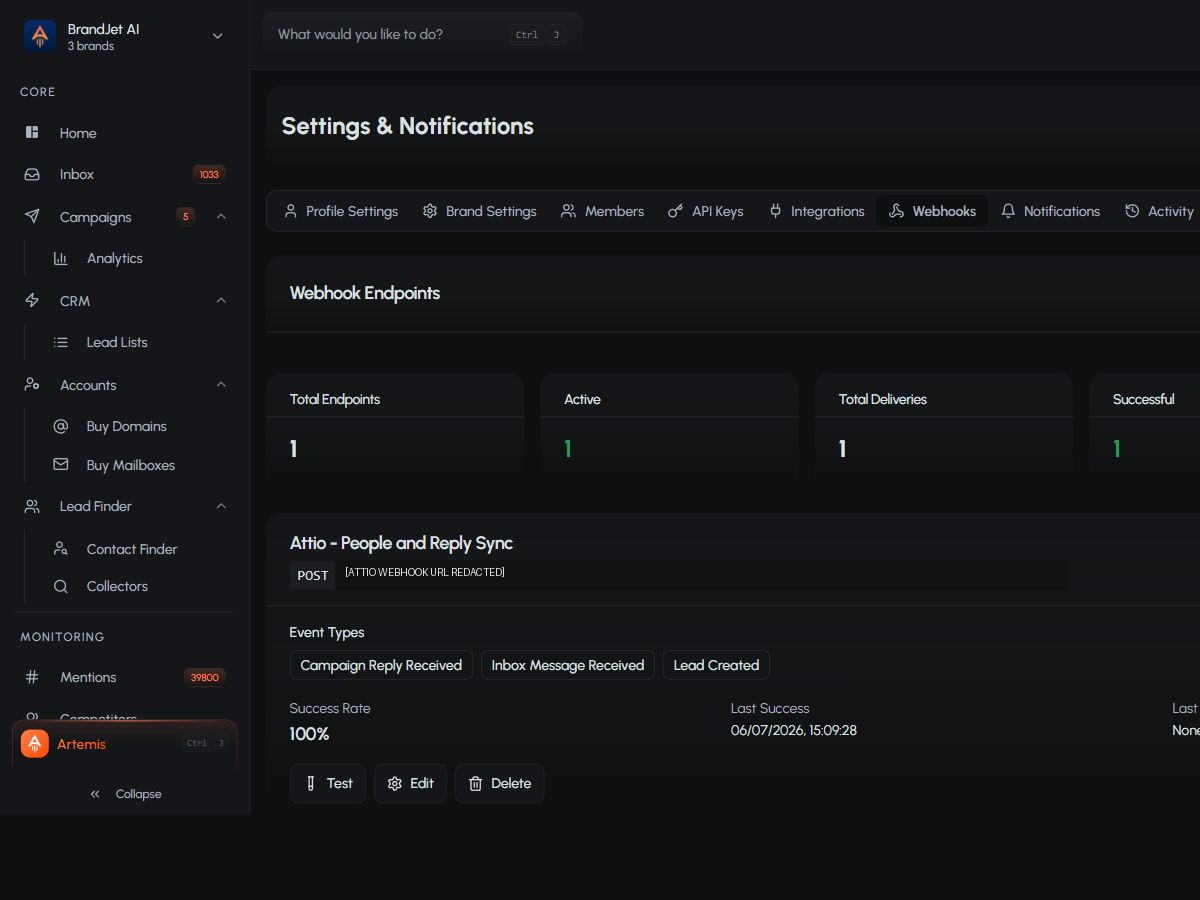This screenshot has height=900, width=1200.
Task: Open Buy Domains at-sign icon
Action: 60,426
